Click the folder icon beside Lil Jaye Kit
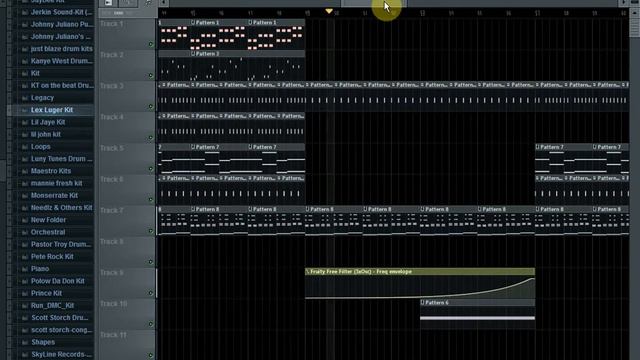 [x=24, y=122]
